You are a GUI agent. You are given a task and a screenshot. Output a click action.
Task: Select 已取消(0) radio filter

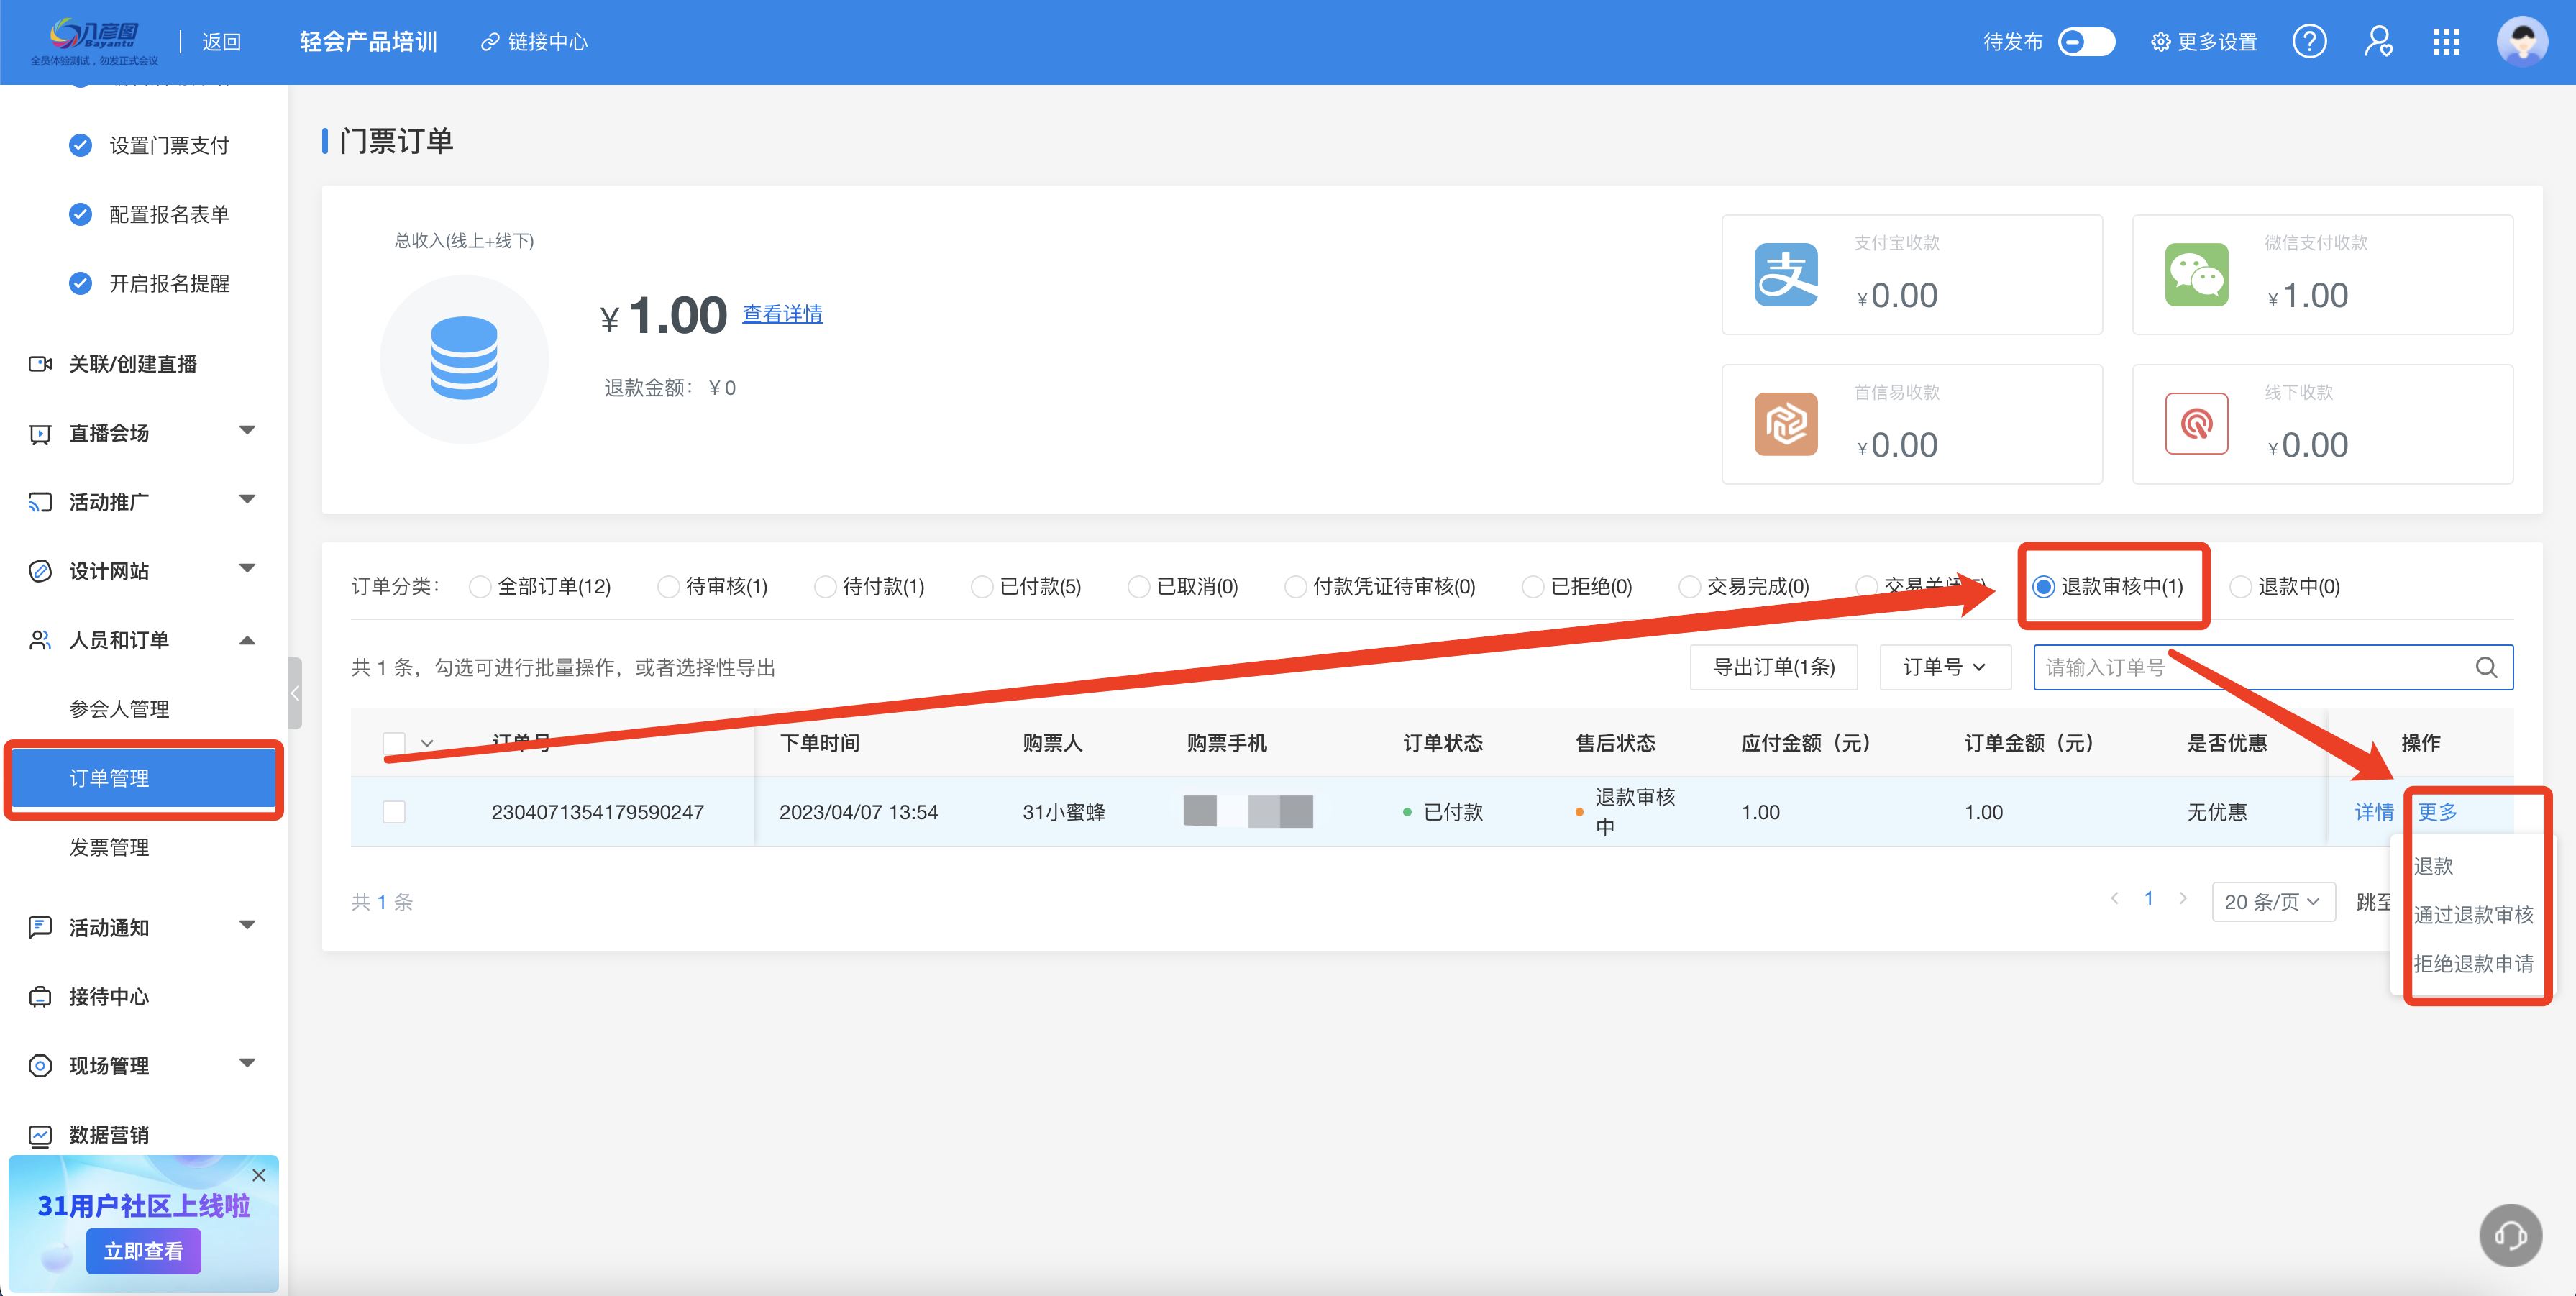coord(1139,587)
